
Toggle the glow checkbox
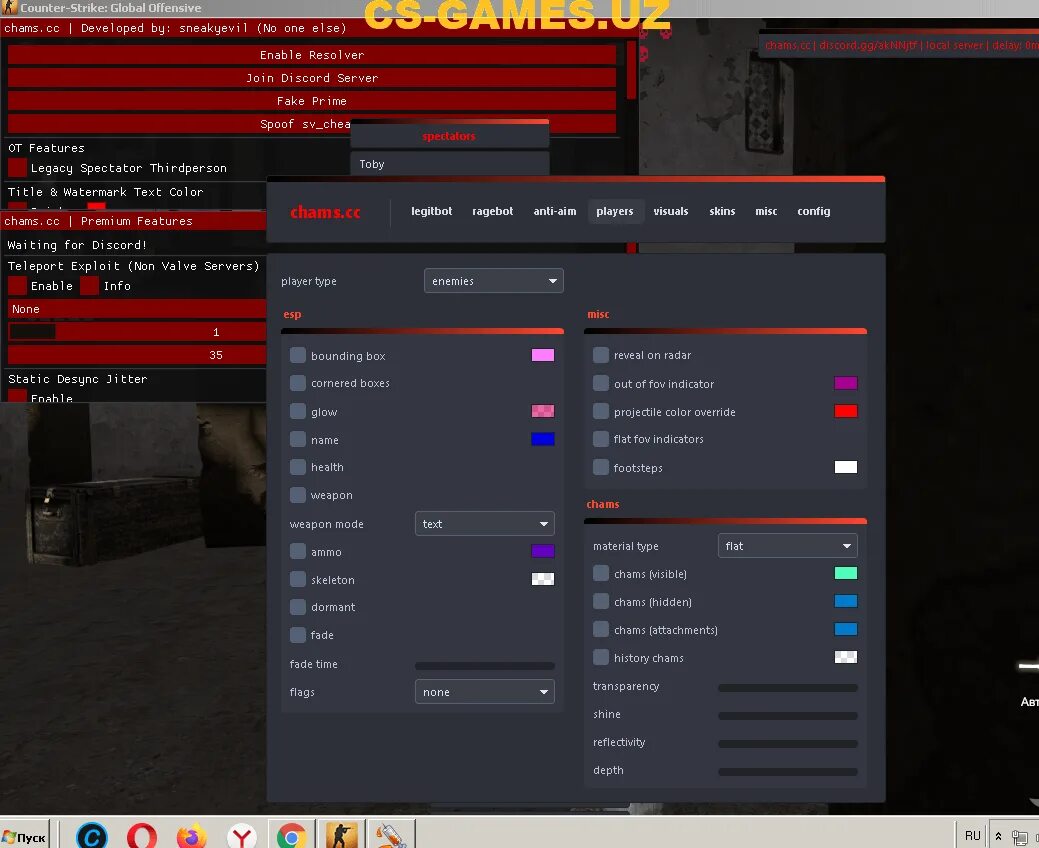298,411
